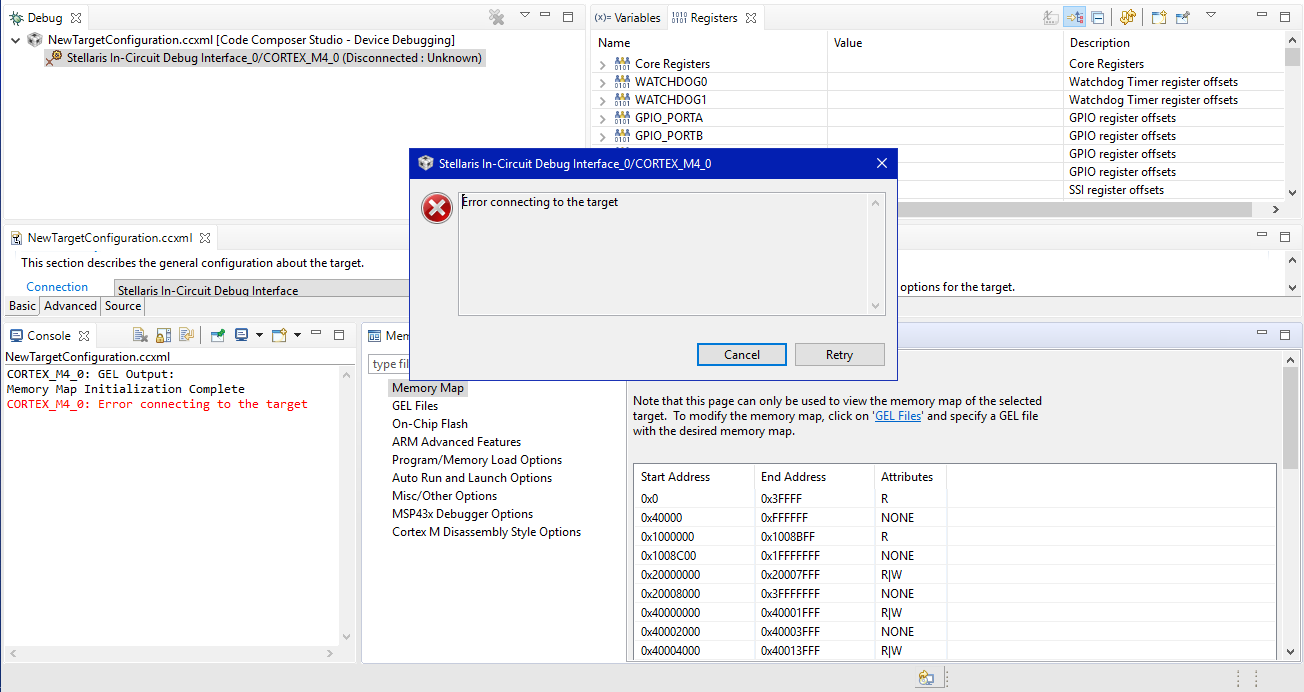Switch to the Advanced tab
The height and width of the screenshot is (692, 1304).
[70, 306]
